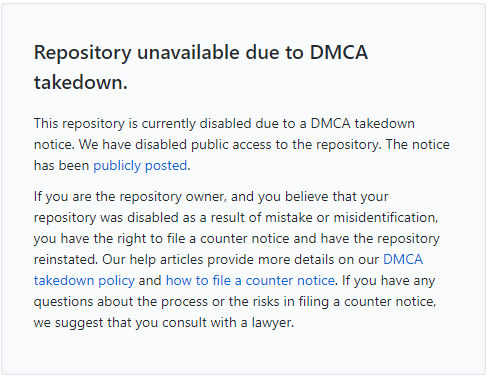Screen dimensions: 489x379
Task: Click the mistake or misidentification phrase
Action: point(351,218)
